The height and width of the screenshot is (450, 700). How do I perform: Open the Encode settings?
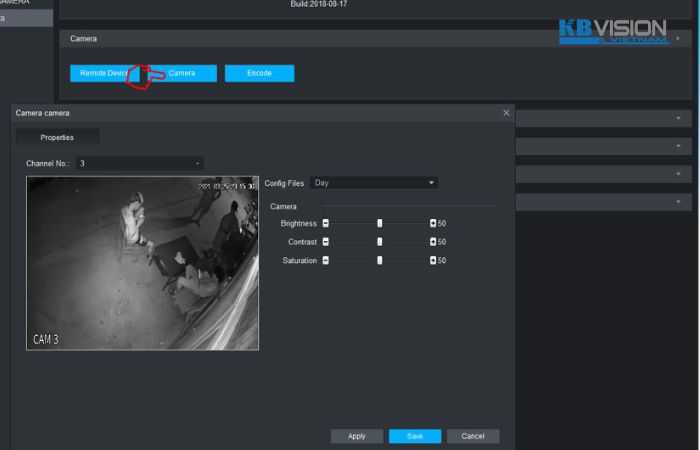pyautogui.click(x=259, y=73)
